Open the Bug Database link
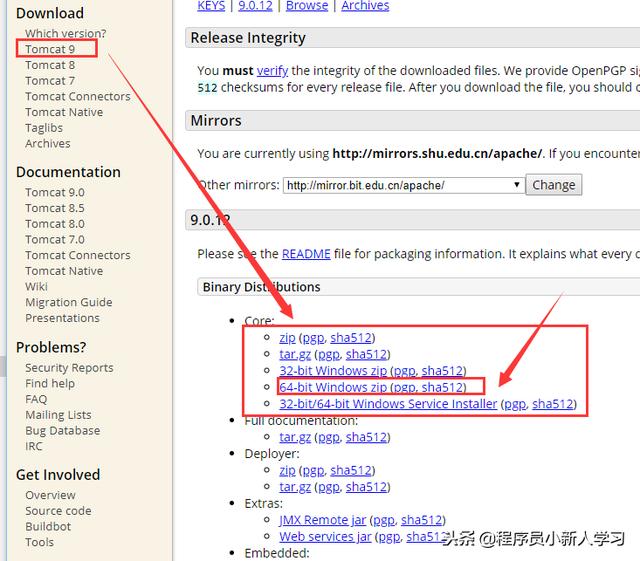This screenshot has width=640, height=561. 62,431
